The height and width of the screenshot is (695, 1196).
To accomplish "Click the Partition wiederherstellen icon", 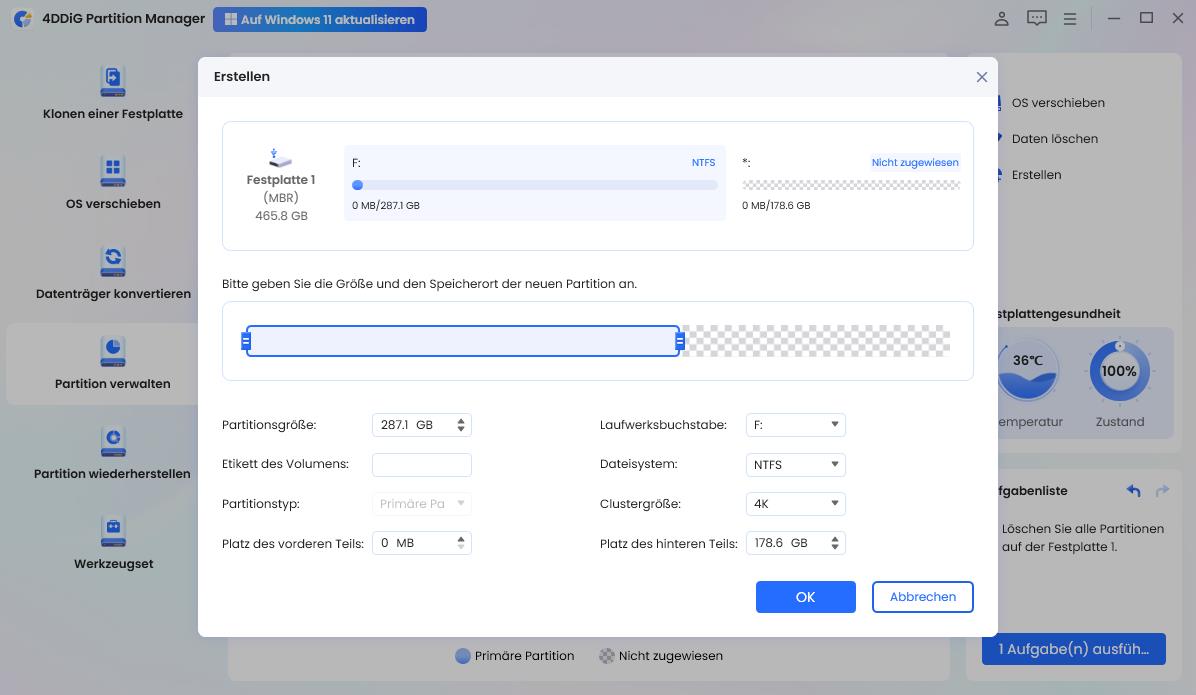I will 112,441.
